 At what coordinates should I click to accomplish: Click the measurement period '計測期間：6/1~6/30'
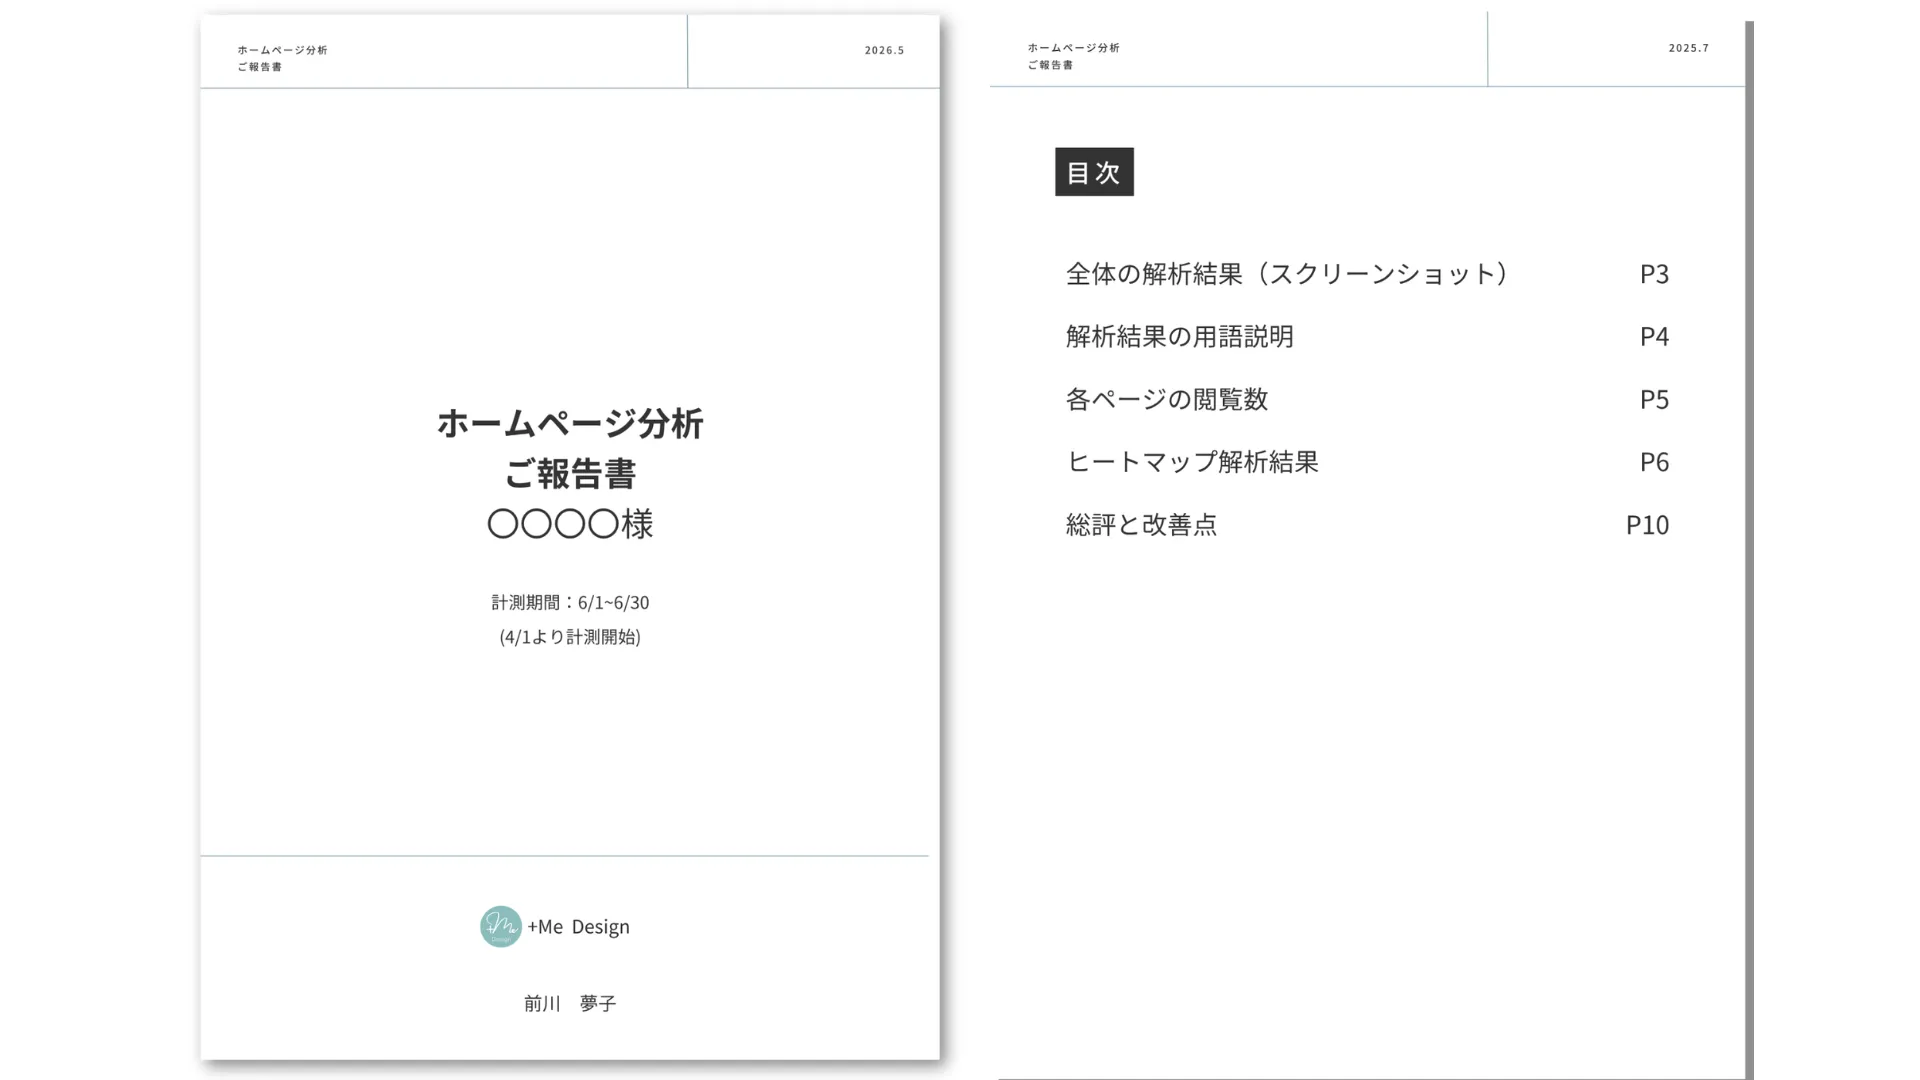[x=570, y=602]
